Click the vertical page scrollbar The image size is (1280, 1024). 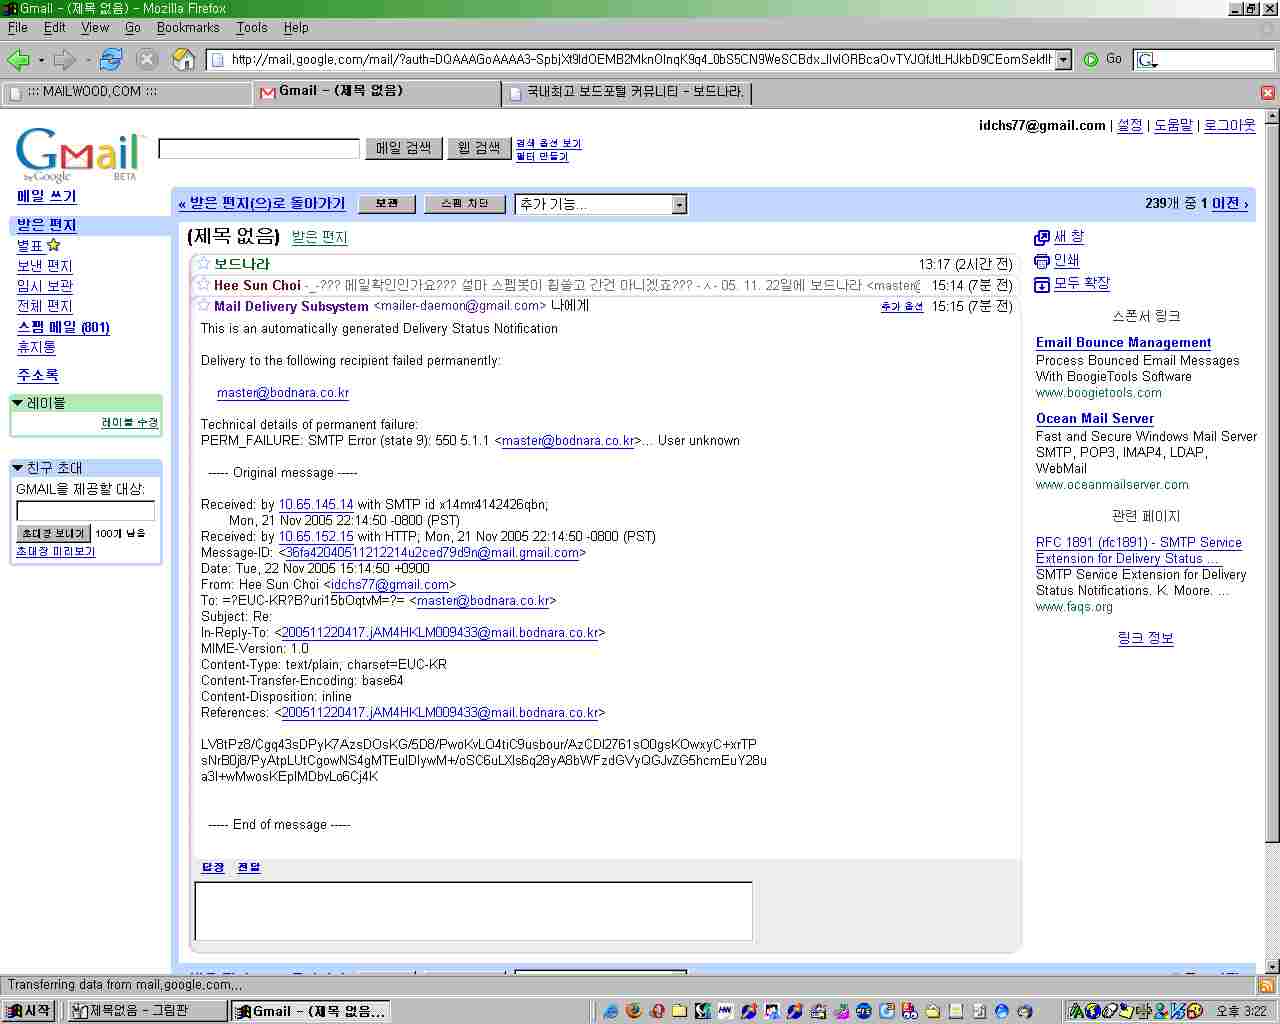coord(1272,540)
